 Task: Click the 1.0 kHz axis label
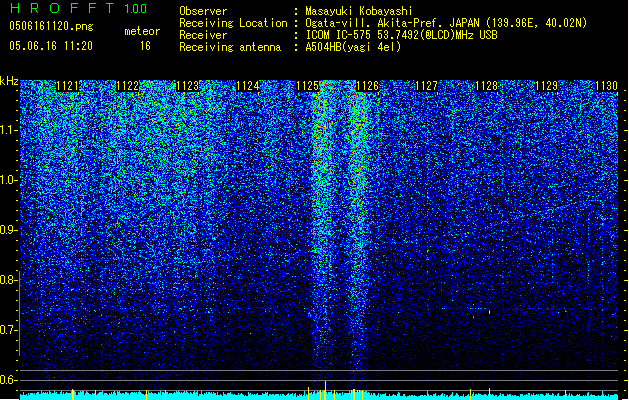[x=9, y=180]
